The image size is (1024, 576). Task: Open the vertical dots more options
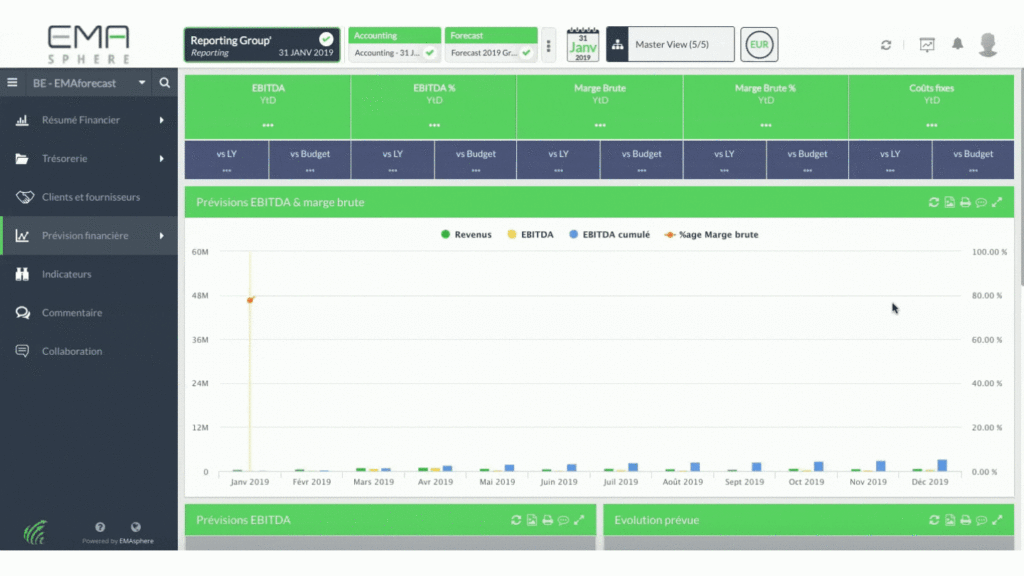[549, 45]
